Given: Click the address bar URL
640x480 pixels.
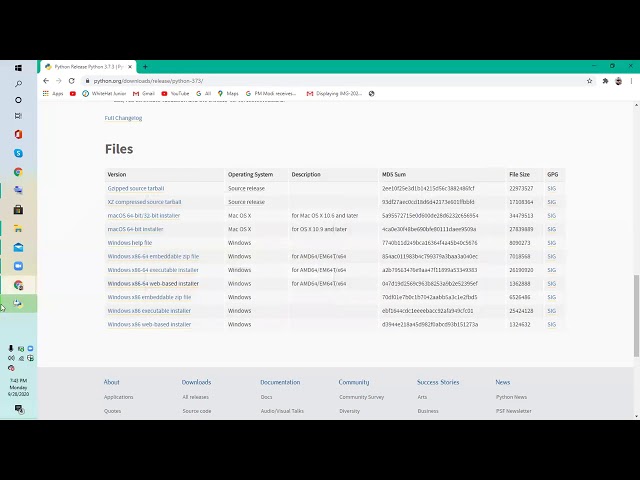Looking at the screenshot, I should [x=148, y=81].
